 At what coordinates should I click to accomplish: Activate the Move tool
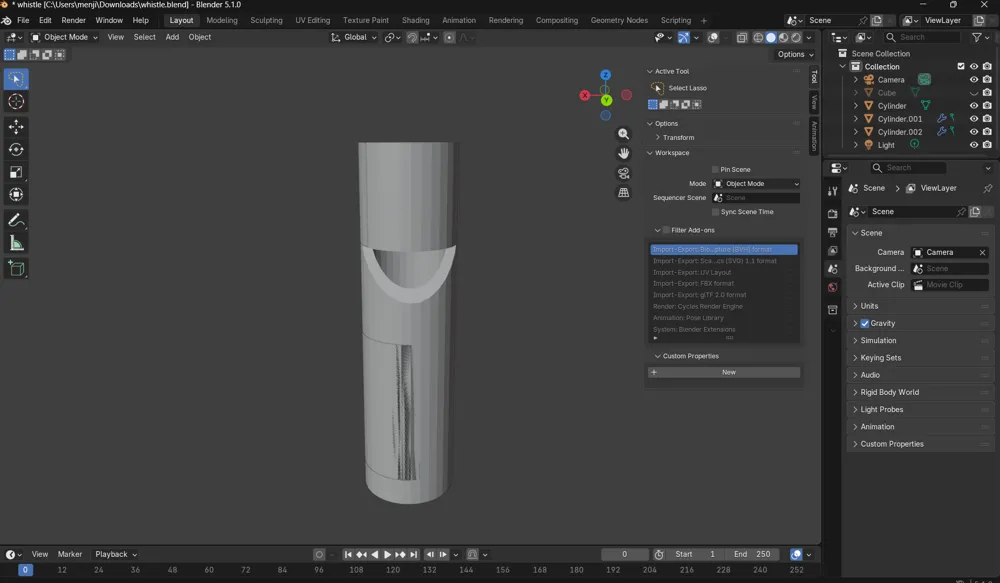[16, 127]
